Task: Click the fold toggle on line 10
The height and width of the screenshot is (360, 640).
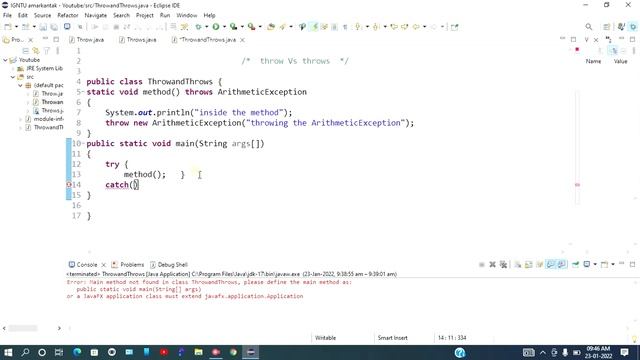Action: (x=83, y=144)
